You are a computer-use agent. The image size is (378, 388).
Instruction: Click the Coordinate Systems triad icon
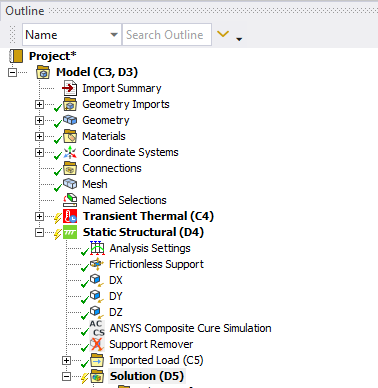70,152
